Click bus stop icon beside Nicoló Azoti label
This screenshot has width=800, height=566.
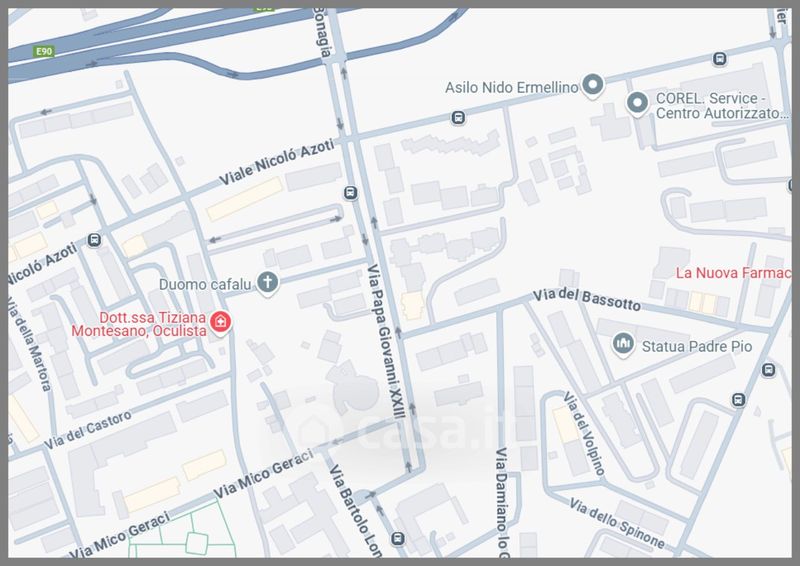[94, 239]
